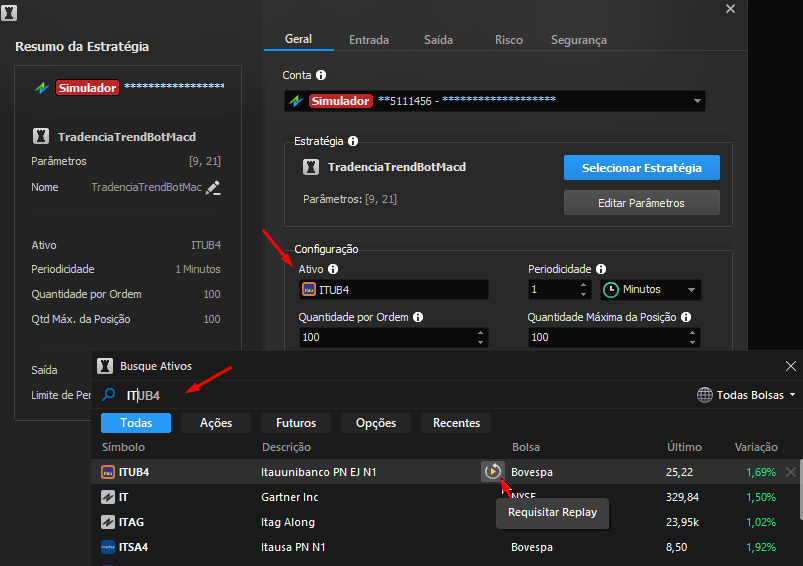This screenshot has height=566, width=803.
Task: Click the ITAG row icon
Action: (x=108, y=522)
